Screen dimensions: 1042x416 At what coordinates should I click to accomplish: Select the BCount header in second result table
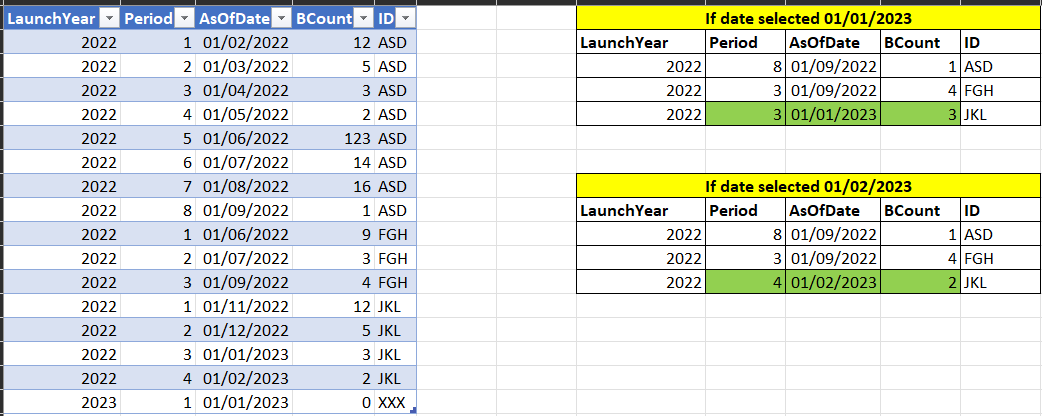click(920, 210)
